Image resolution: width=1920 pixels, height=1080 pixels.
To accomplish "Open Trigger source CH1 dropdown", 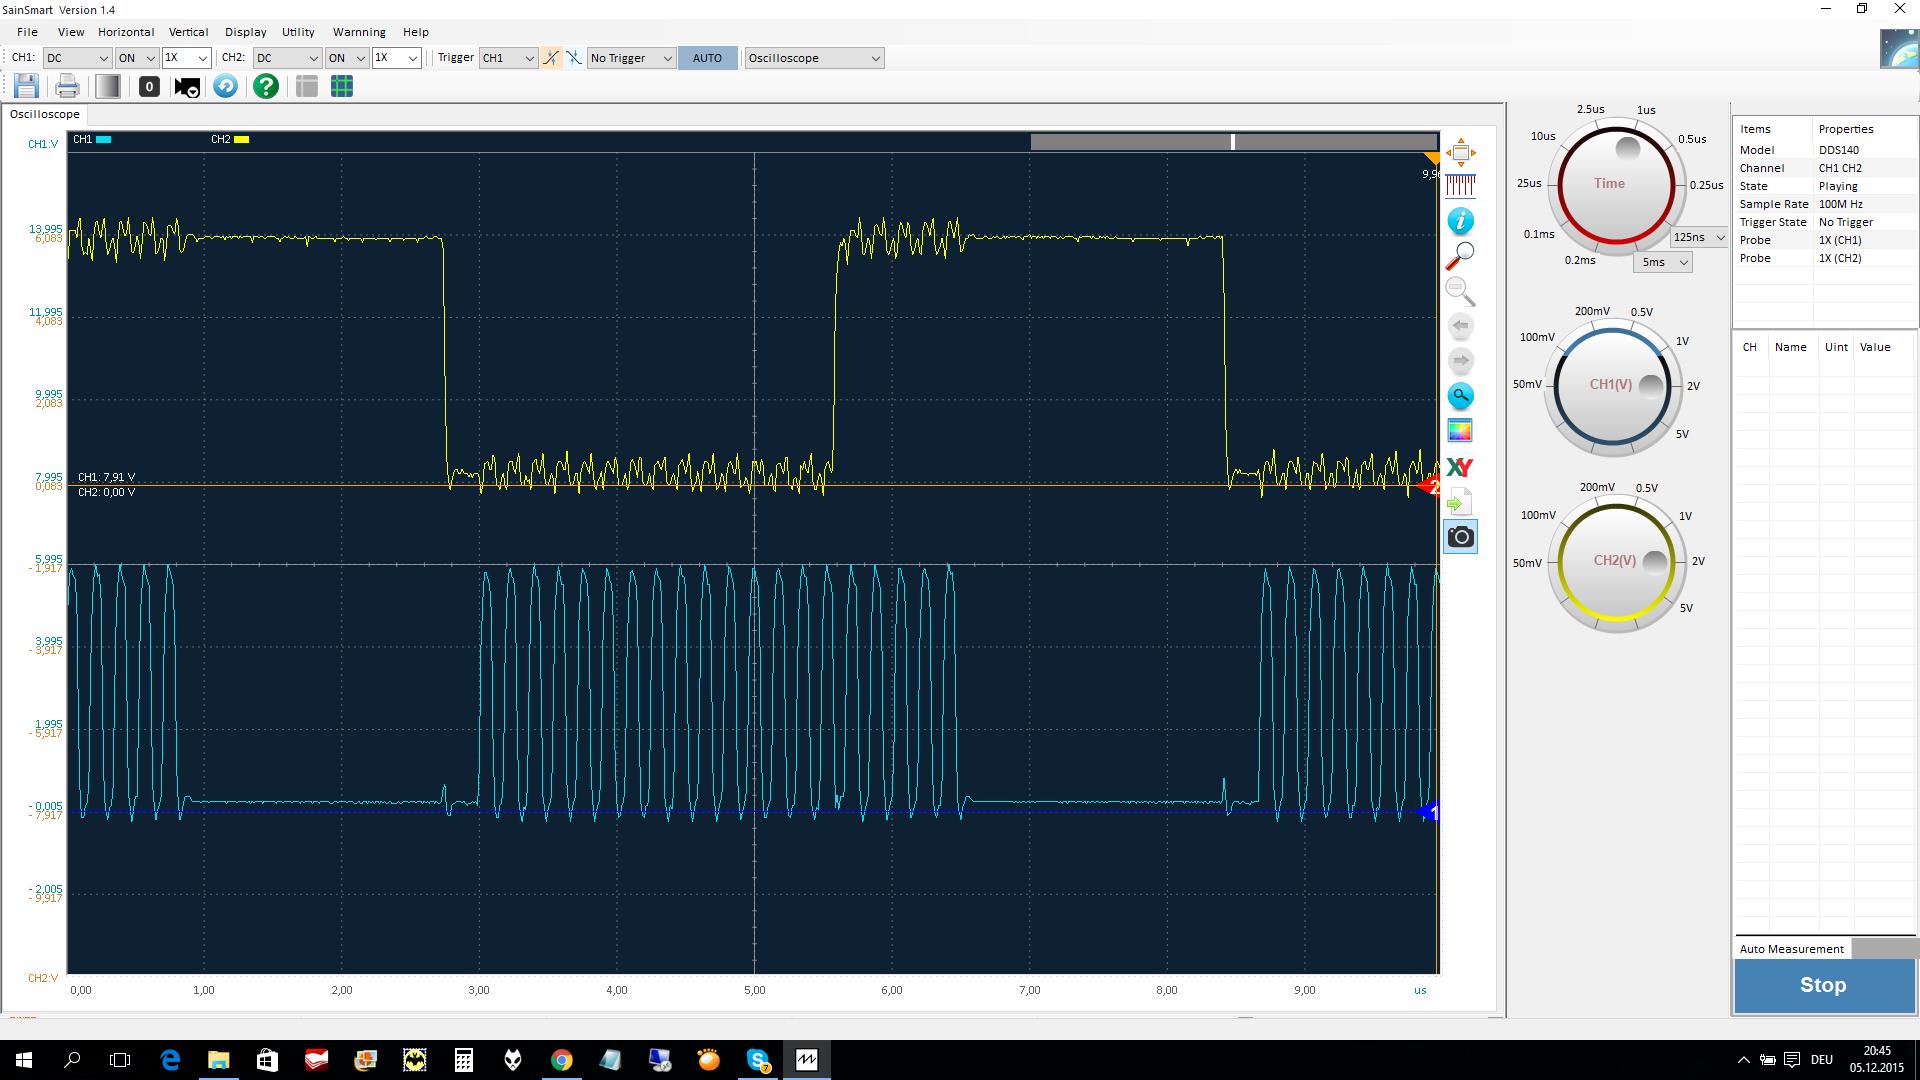I will [508, 58].
